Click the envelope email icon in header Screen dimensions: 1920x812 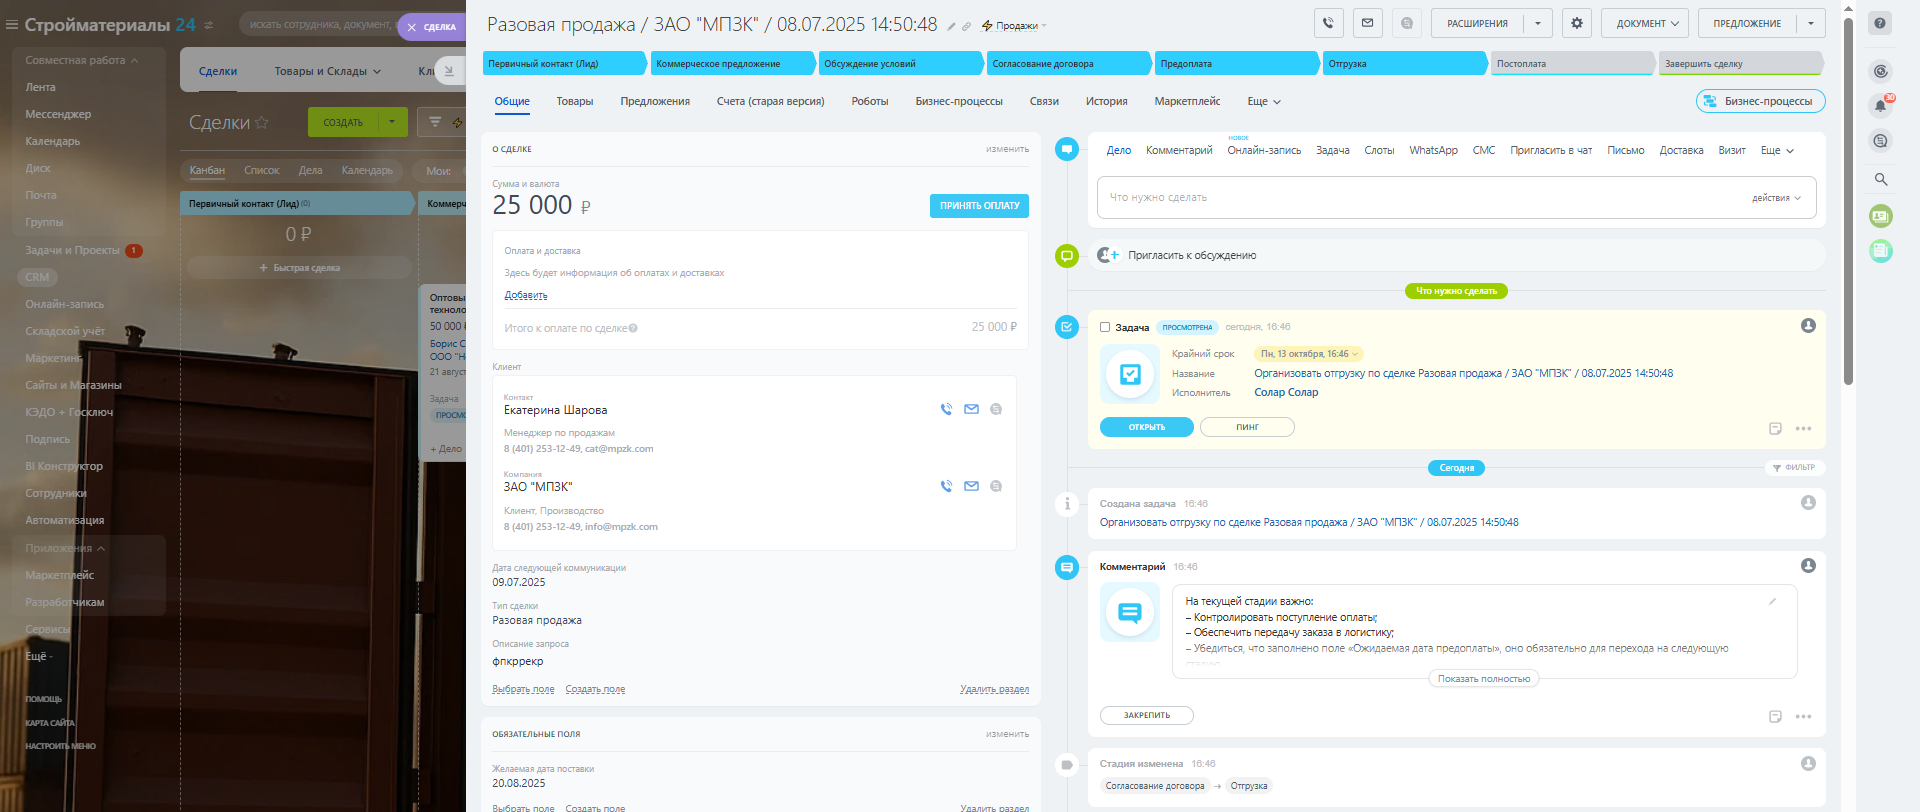1367,23
